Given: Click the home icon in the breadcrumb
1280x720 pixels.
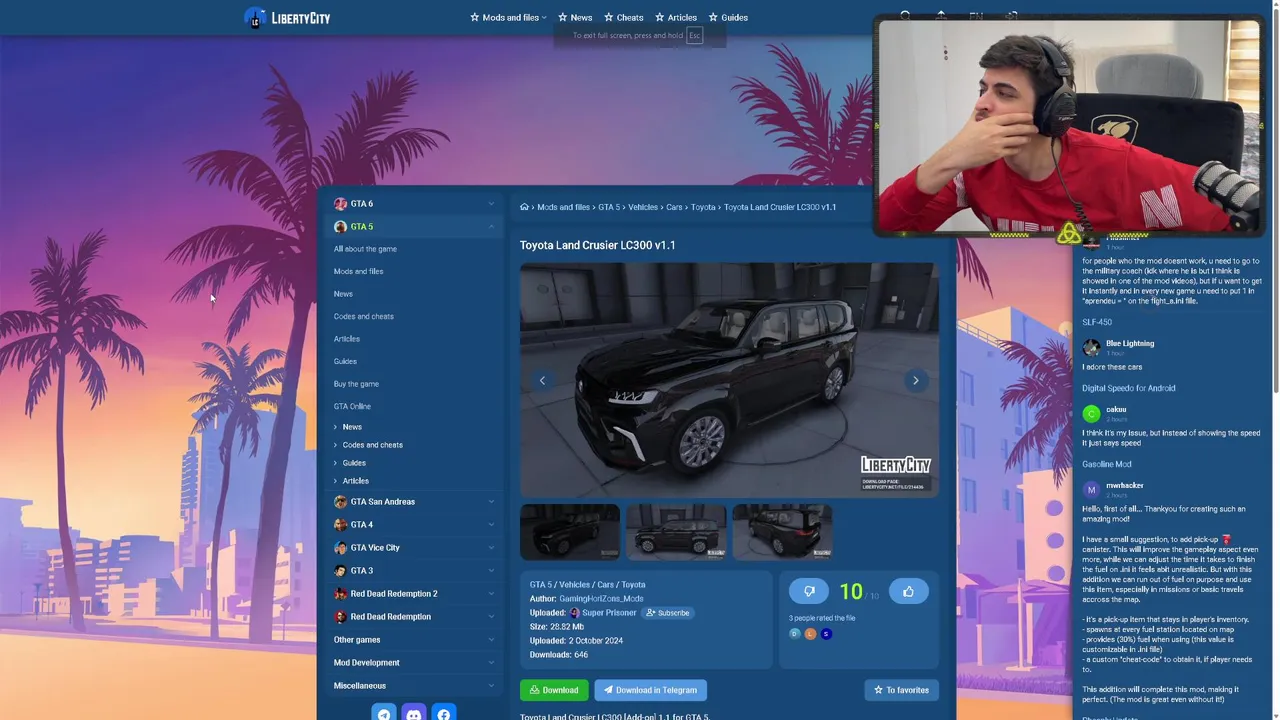Looking at the screenshot, I should point(524,207).
